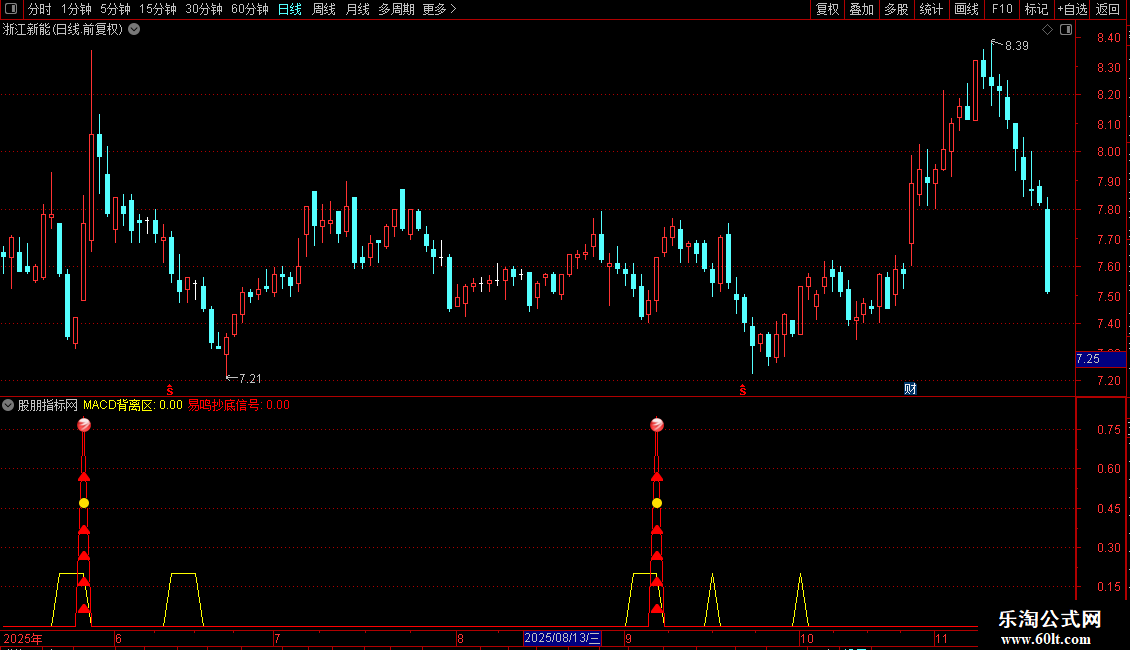Click the first yellow dot signal

[84, 503]
